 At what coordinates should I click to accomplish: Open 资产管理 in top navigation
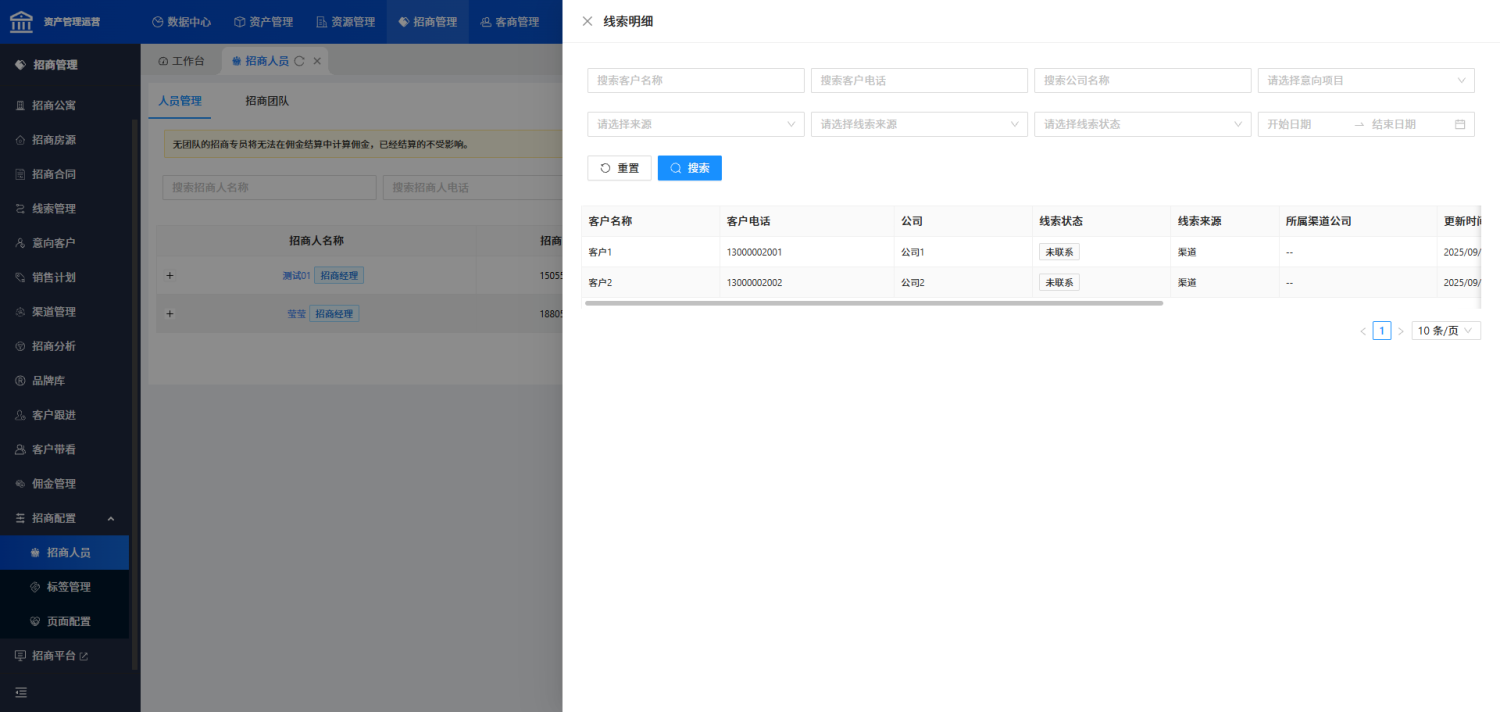263,21
